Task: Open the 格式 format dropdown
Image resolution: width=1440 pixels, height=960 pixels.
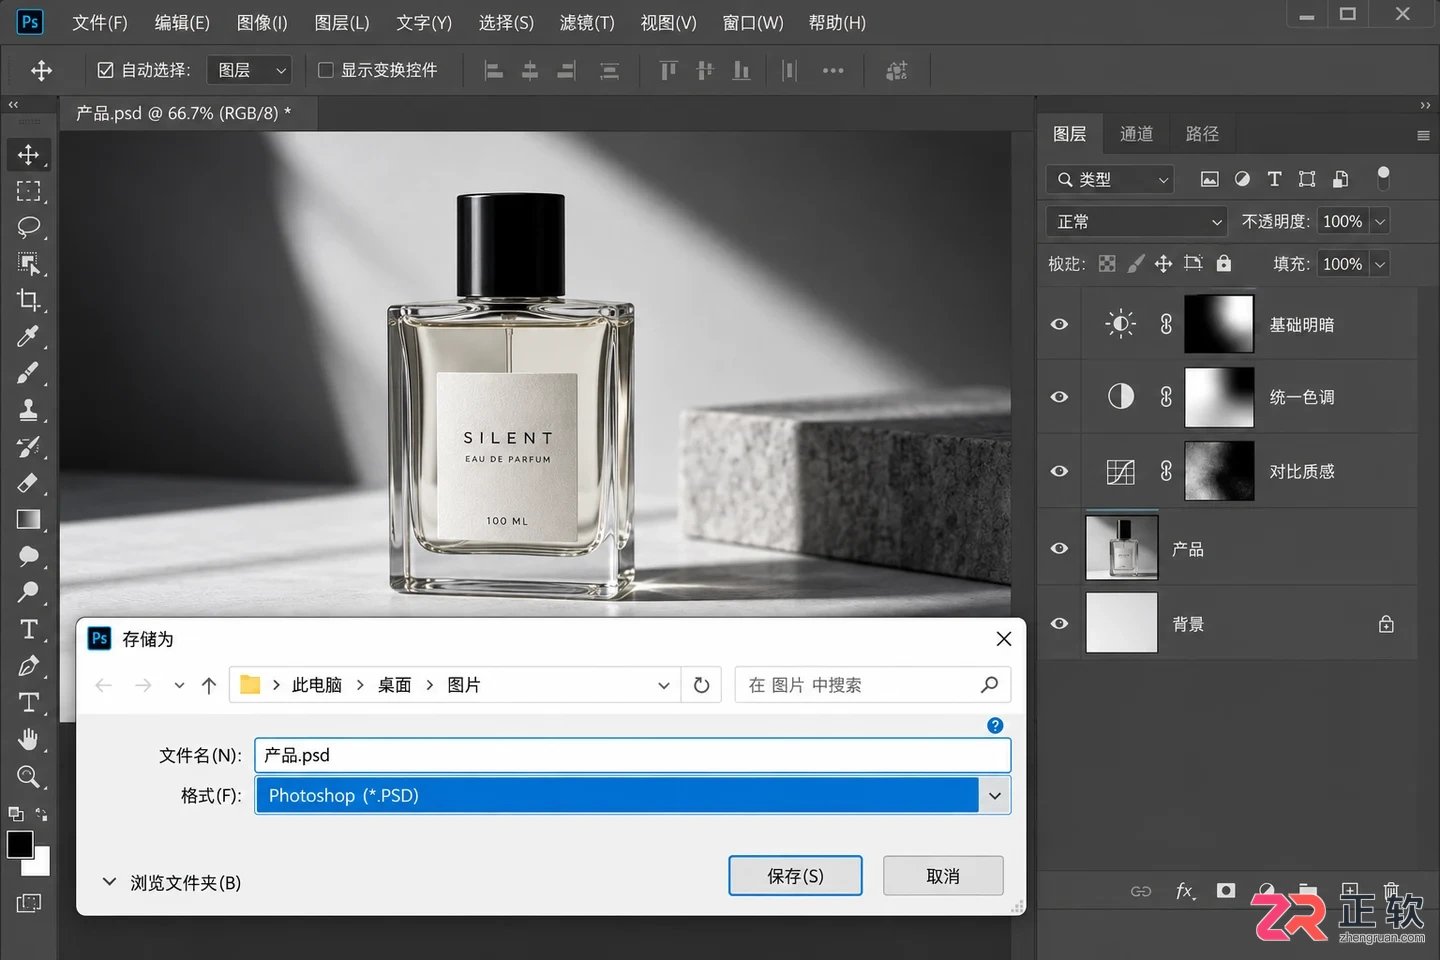Action: point(633,795)
